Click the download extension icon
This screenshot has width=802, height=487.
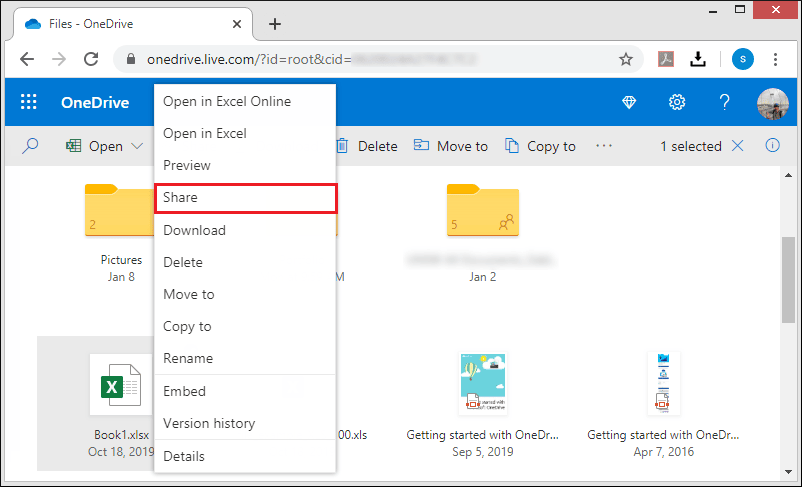pos(698,59)
